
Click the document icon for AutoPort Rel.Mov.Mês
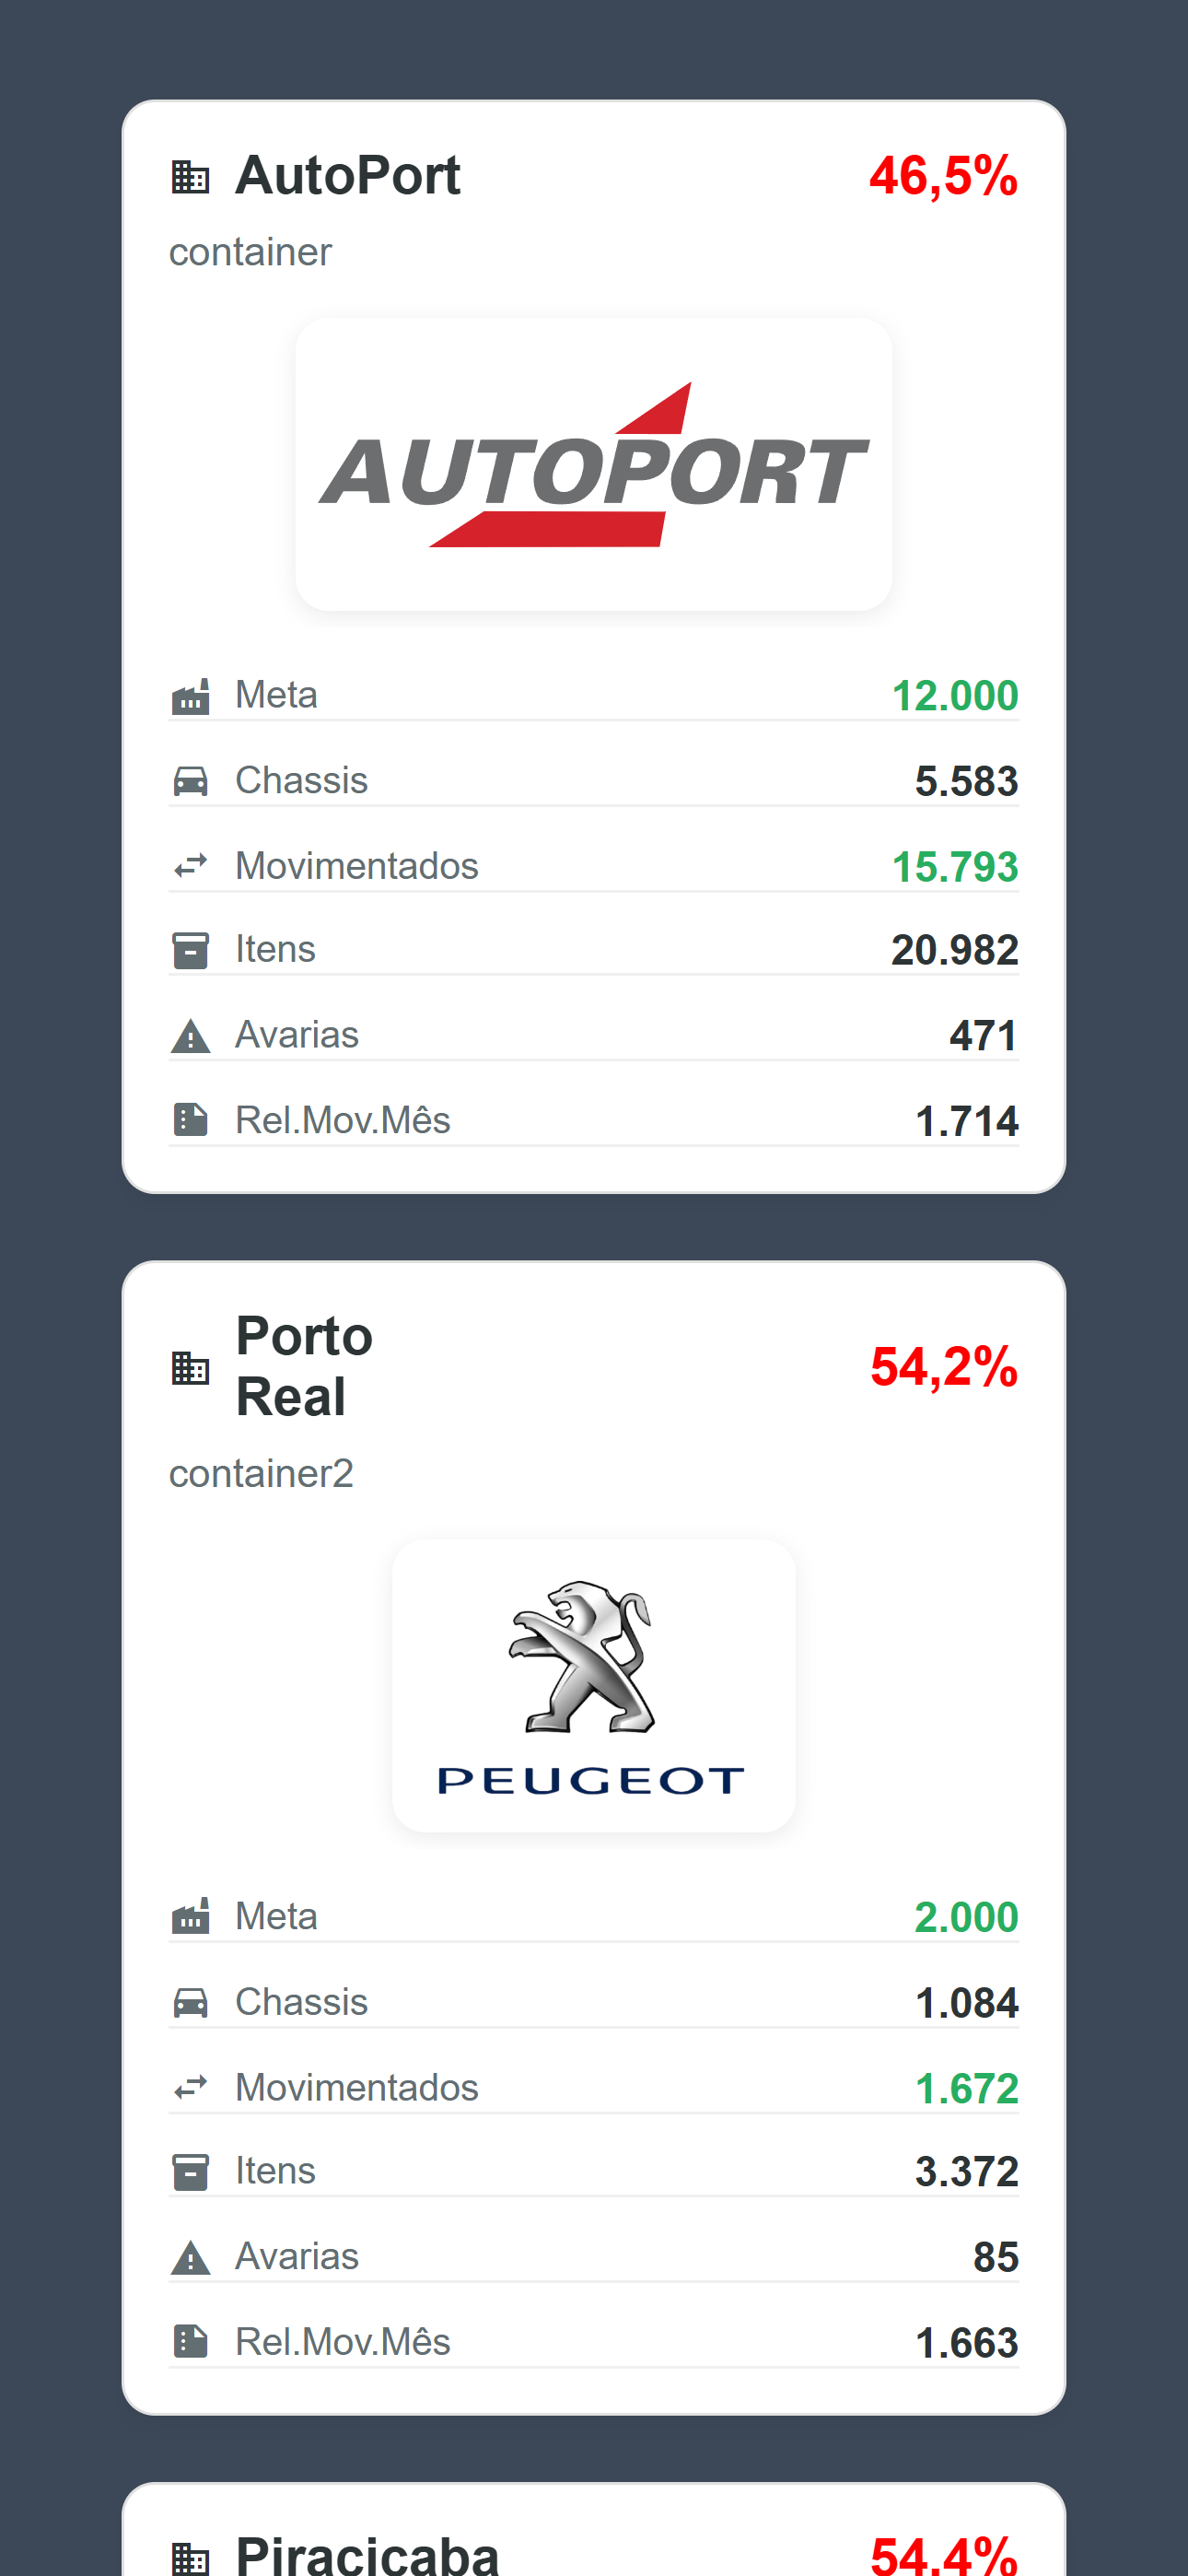pos(190,1120)
